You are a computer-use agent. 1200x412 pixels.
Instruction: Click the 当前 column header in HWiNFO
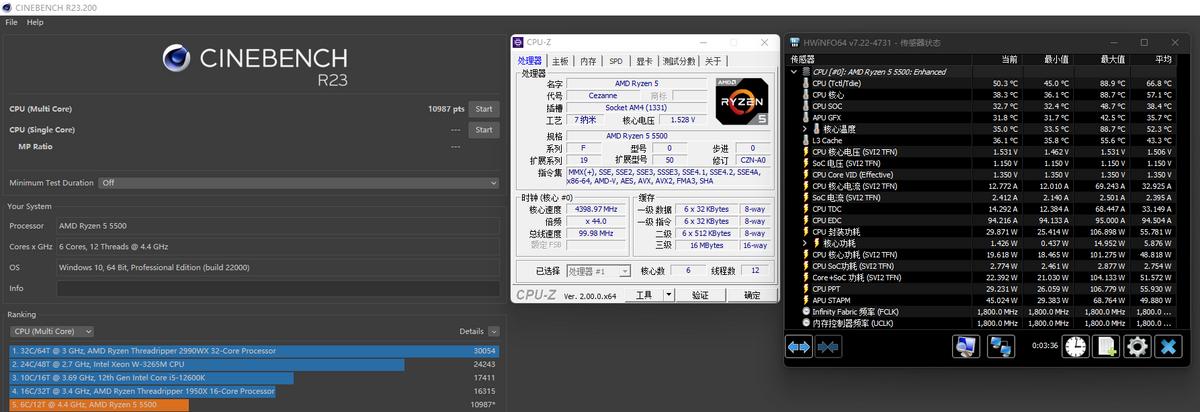(x=1009, y=60)
